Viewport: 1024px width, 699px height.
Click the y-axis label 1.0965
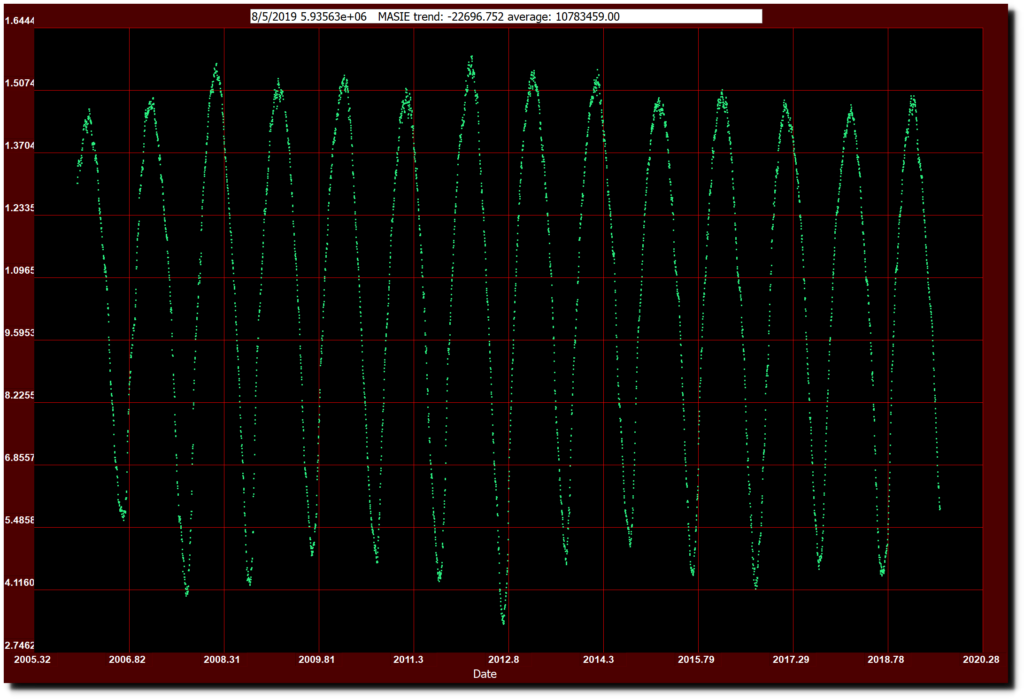(x=20, y=270)
